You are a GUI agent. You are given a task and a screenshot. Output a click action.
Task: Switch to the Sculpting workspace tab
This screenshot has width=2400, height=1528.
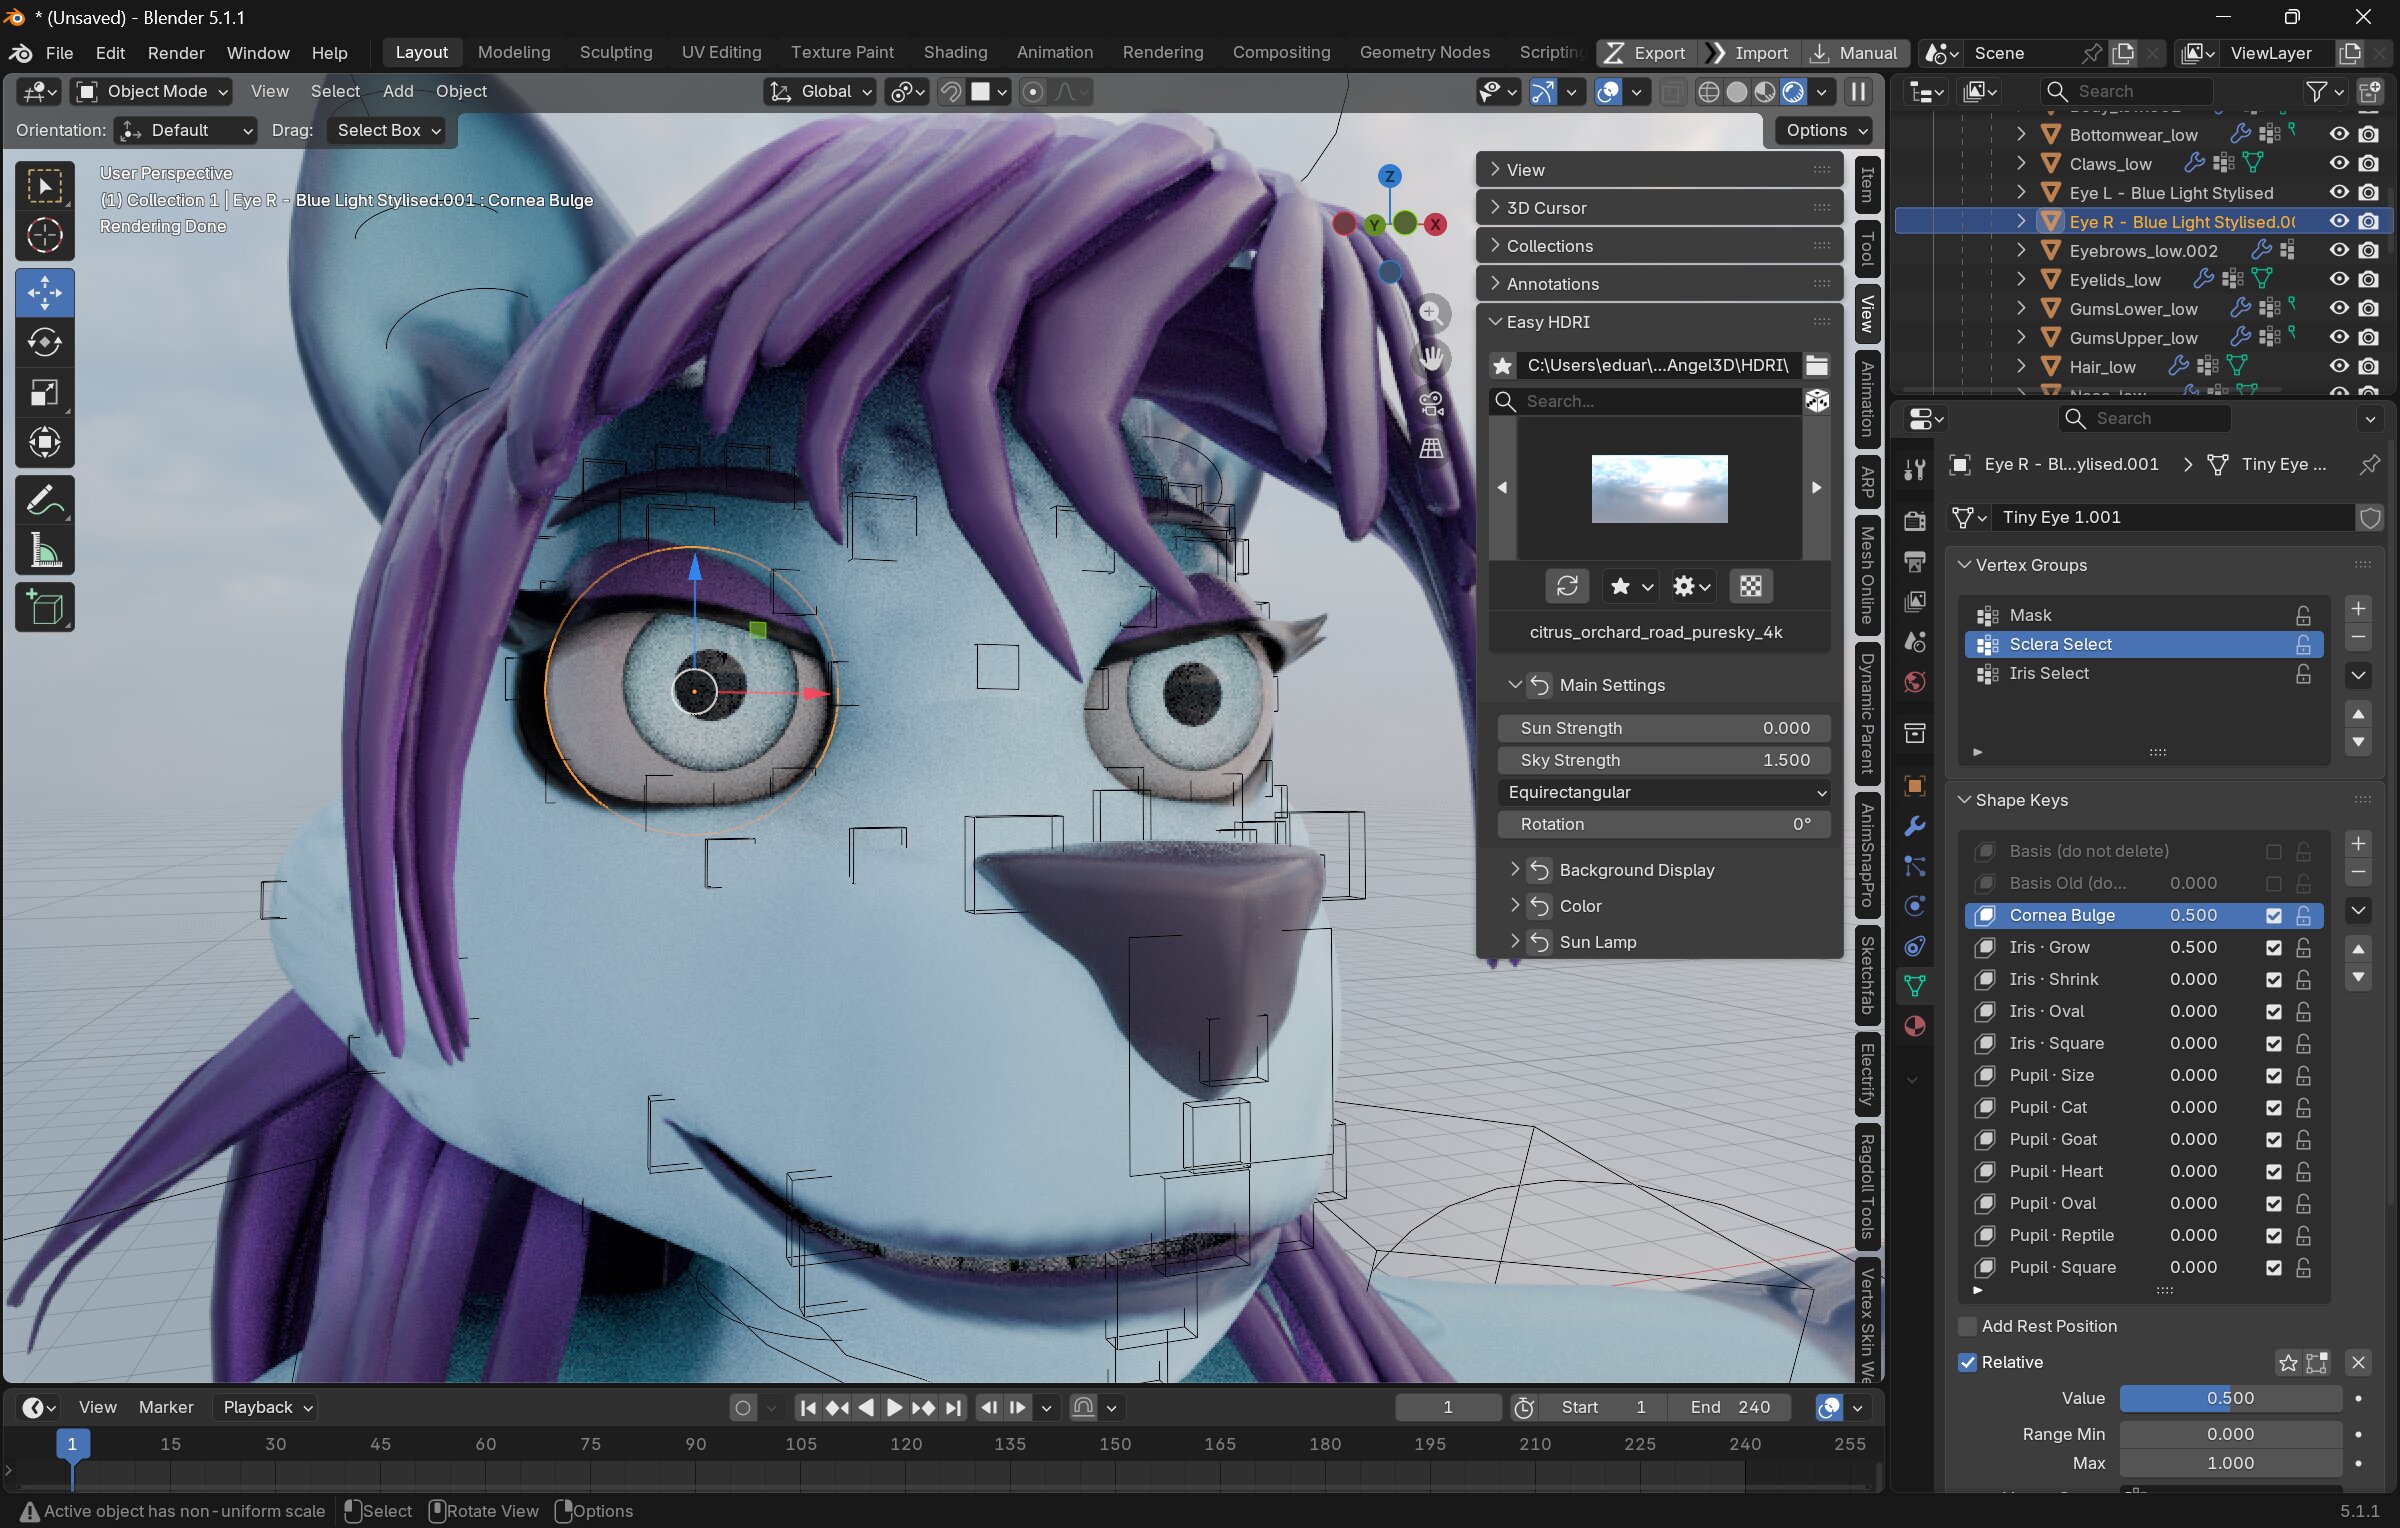(616, 52)
